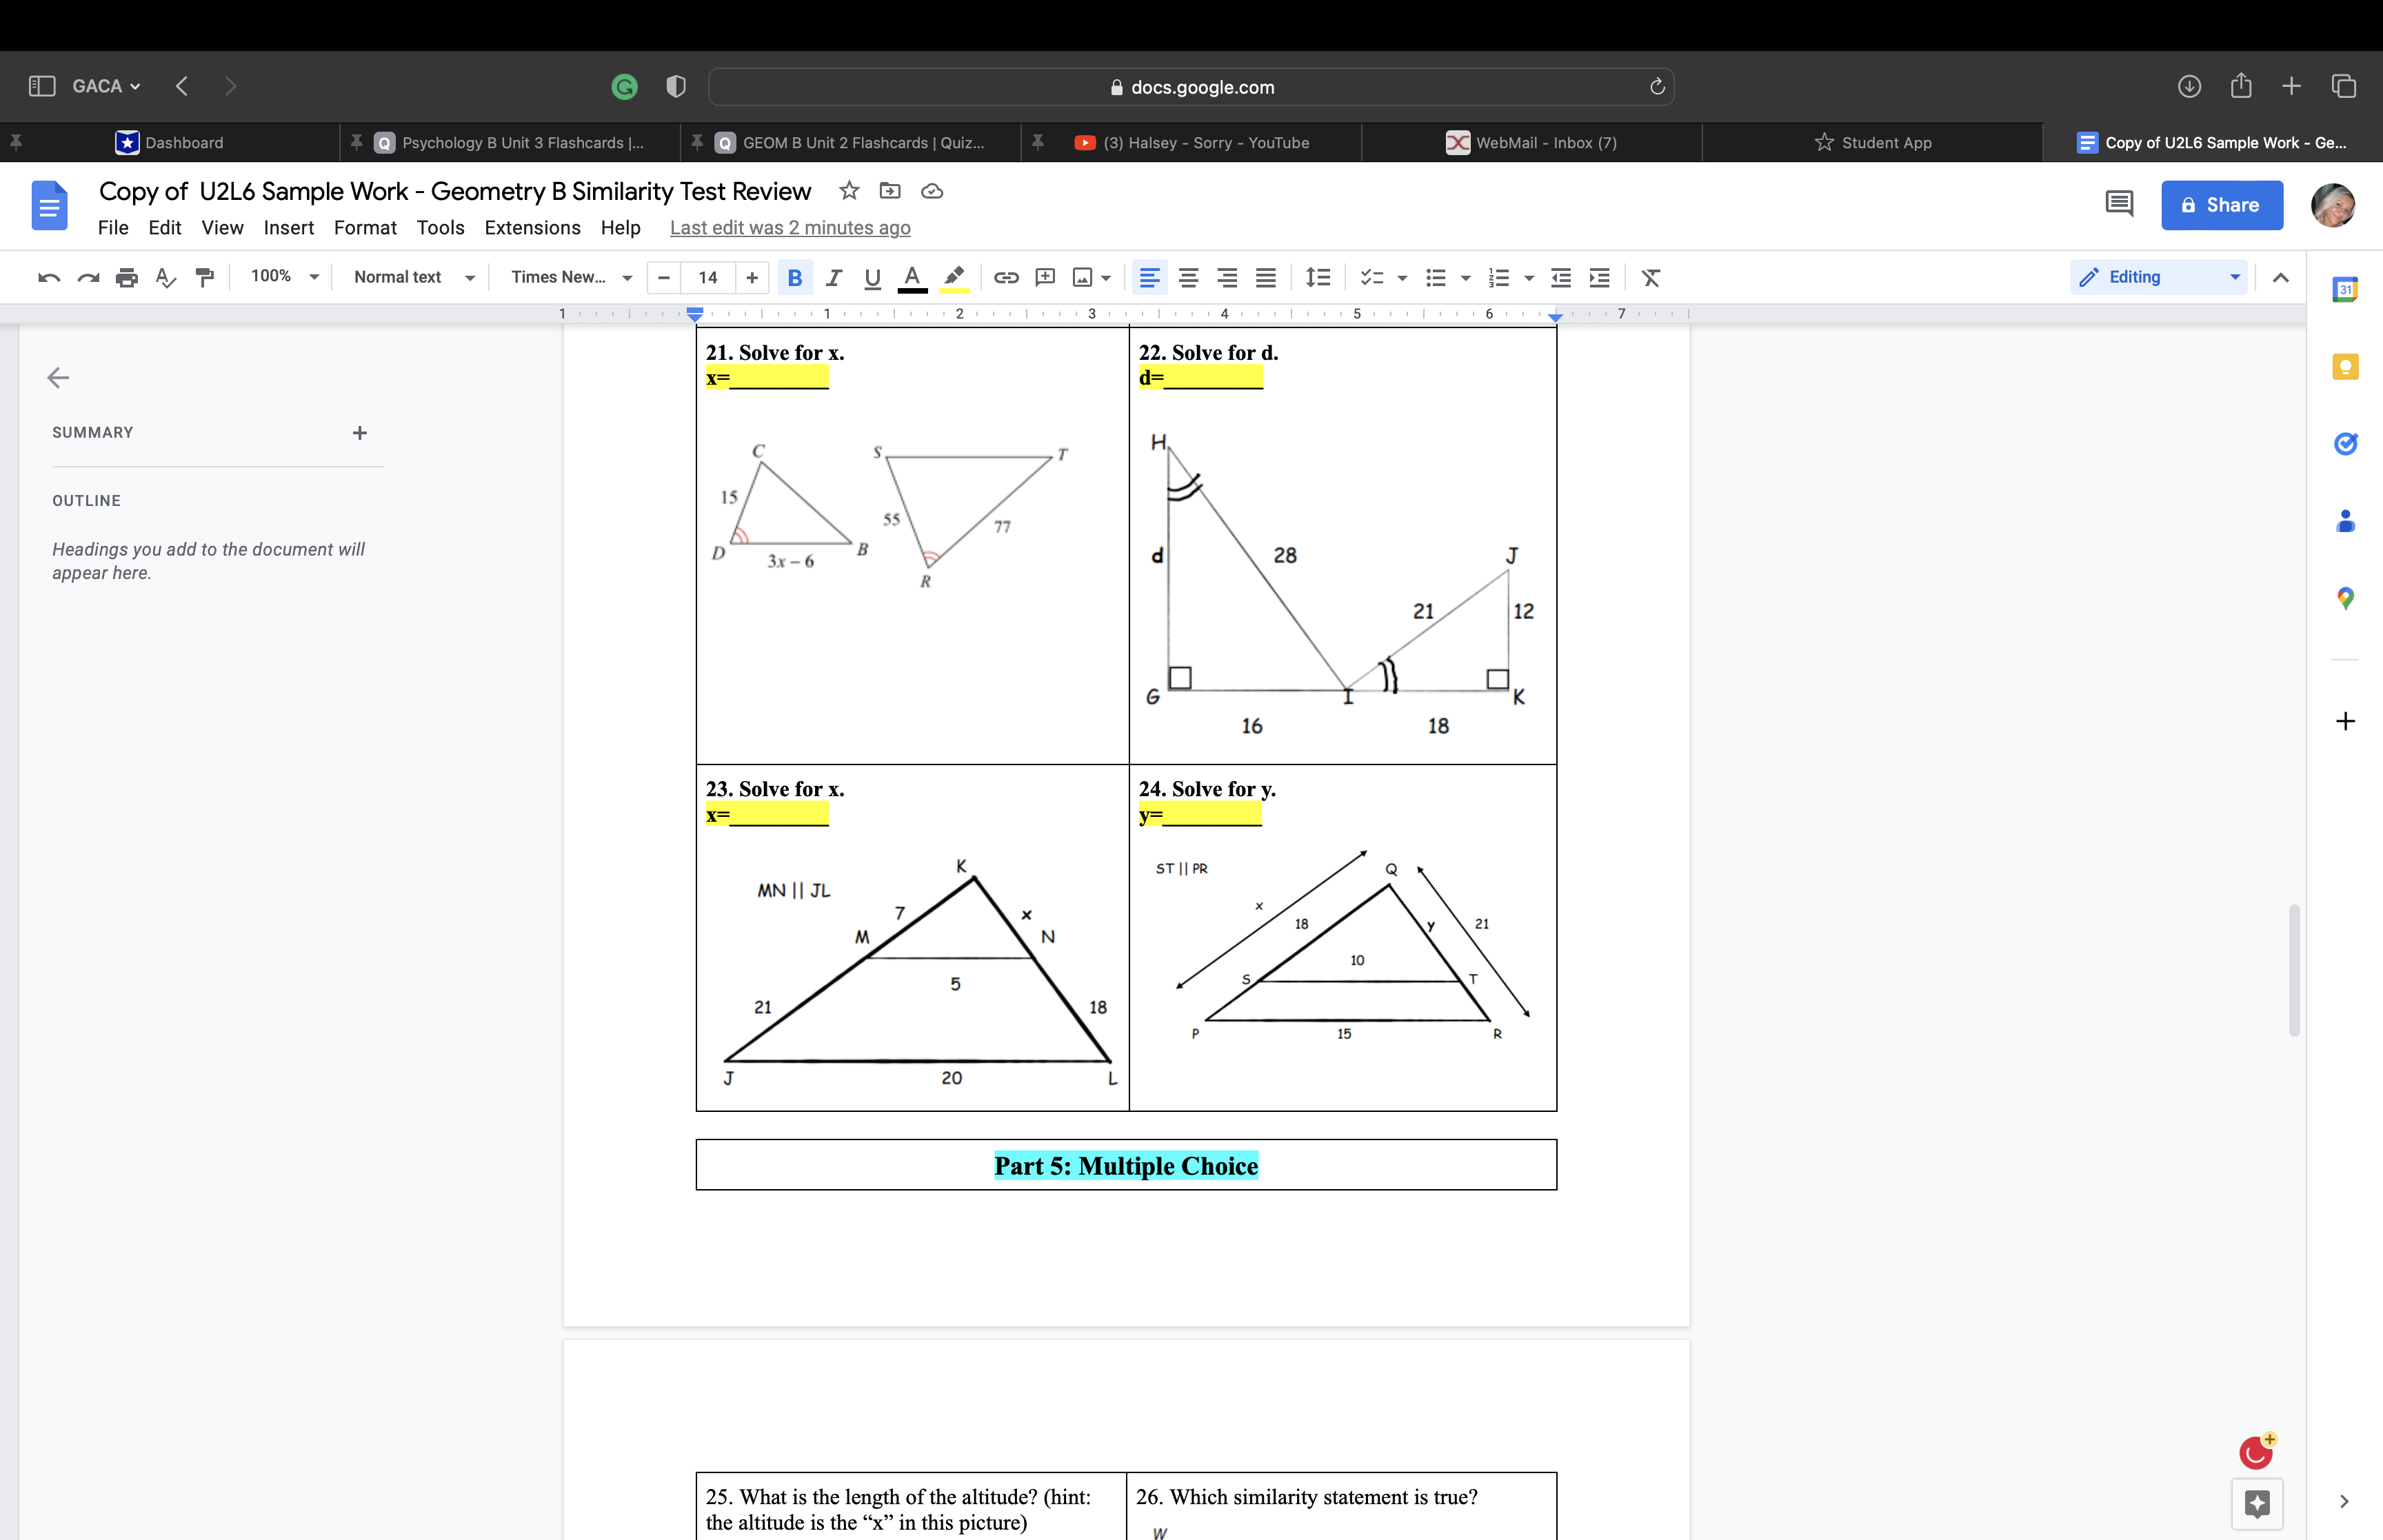Toggle italic formatting

[834, 278]
